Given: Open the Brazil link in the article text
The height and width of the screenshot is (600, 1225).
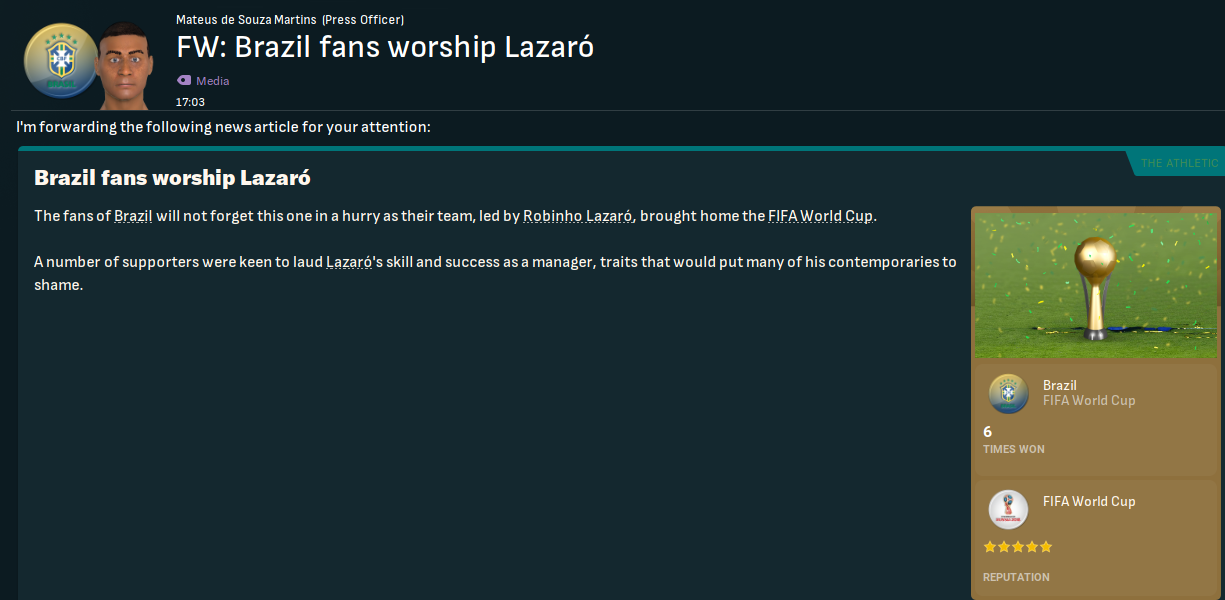Looking at the screenshot, I should point(133,216).
